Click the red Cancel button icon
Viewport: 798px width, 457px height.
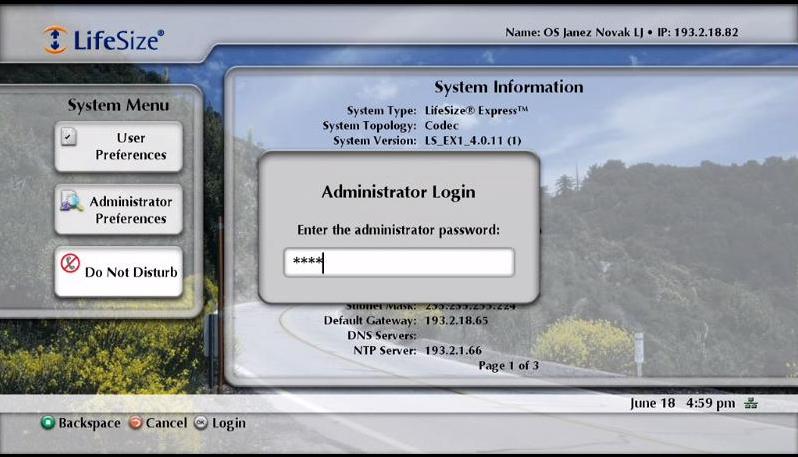pyautogui.click(x=135, y=422)
